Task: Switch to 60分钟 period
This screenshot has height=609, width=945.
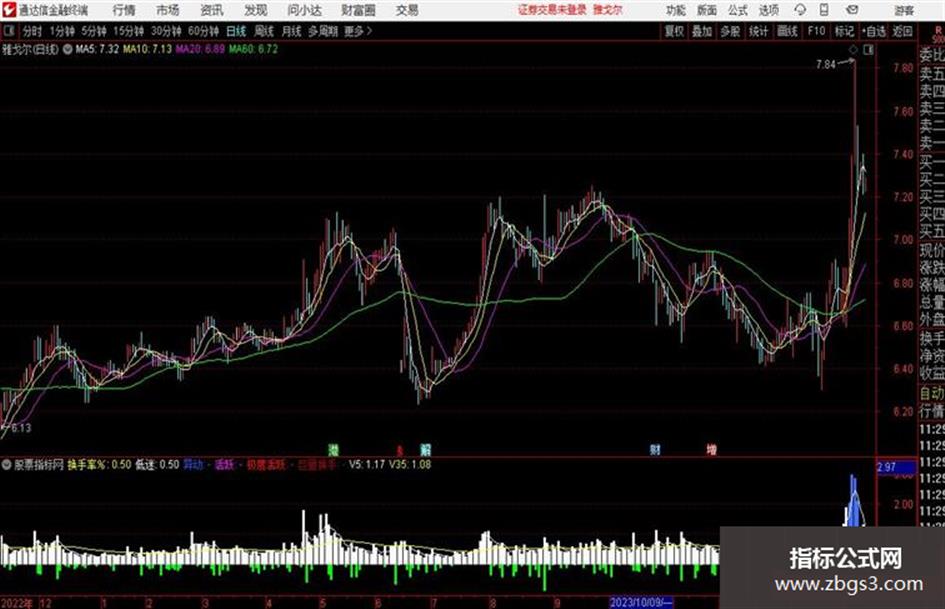Action: click(203, 31)
